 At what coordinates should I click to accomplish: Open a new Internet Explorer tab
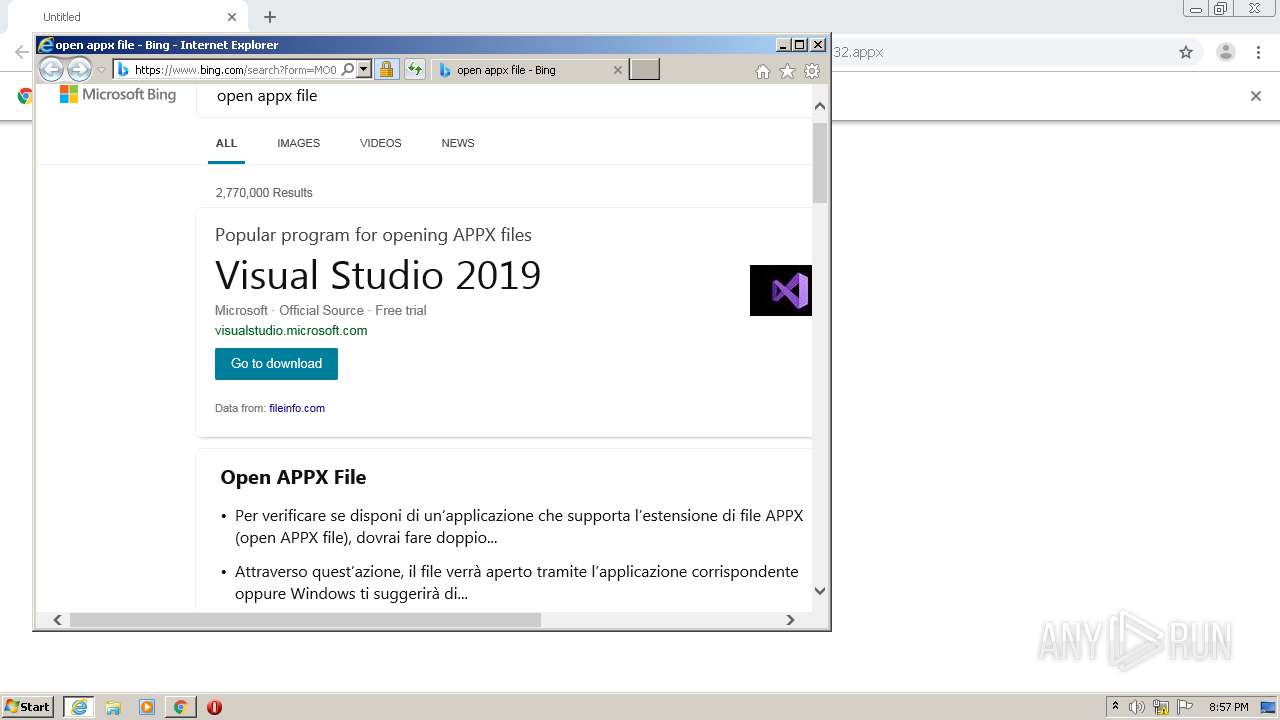click(644, 70)
